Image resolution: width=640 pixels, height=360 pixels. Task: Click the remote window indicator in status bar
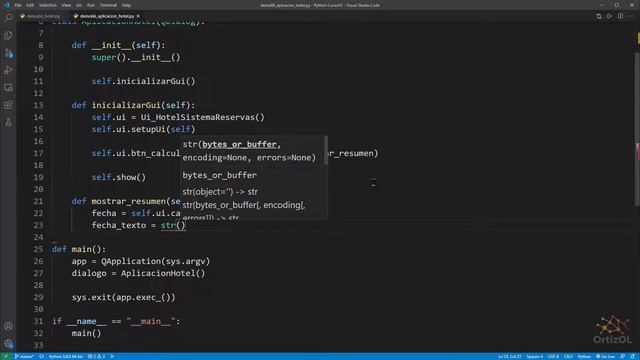pyautogui.click(x=6, y=356)
